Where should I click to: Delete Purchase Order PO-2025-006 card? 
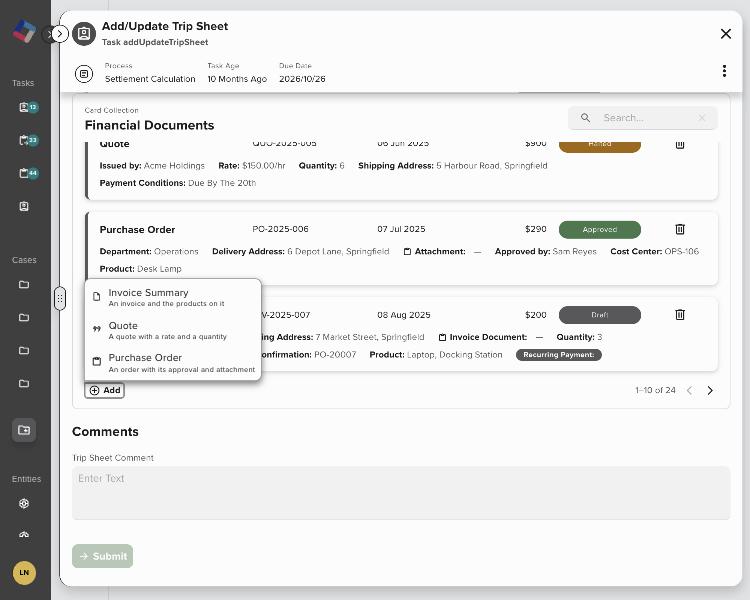(680, 229)
